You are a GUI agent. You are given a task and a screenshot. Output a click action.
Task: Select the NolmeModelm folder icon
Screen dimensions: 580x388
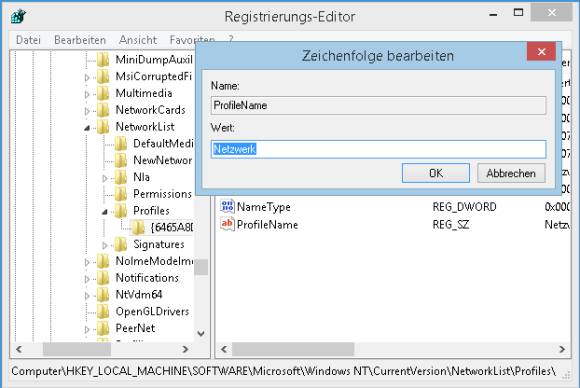(103, 261)
